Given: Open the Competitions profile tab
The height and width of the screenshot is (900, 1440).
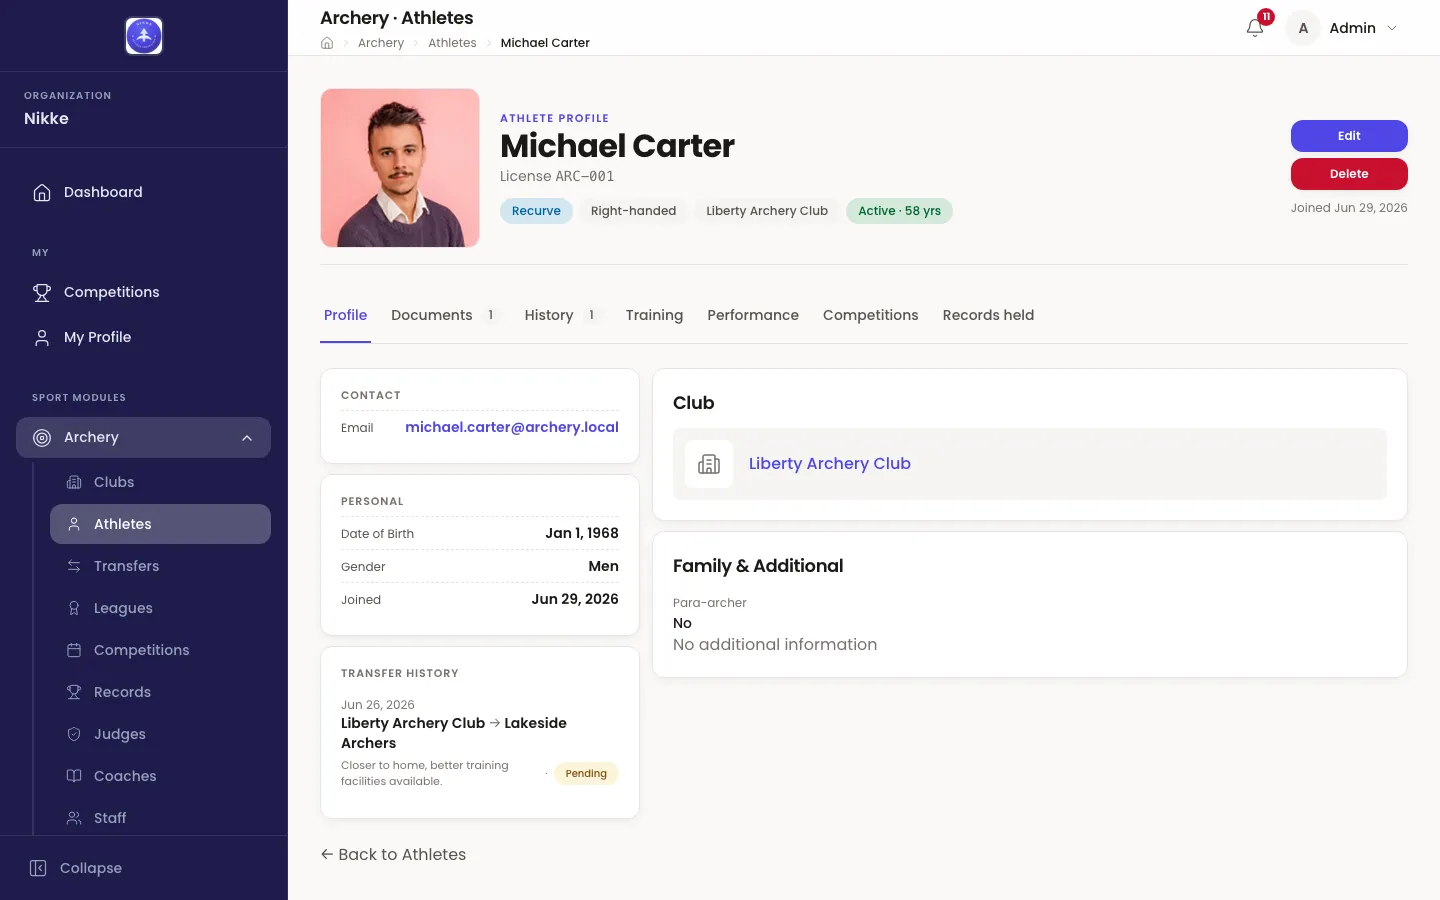Looking at the screenshot, I should tap(870, 315).
